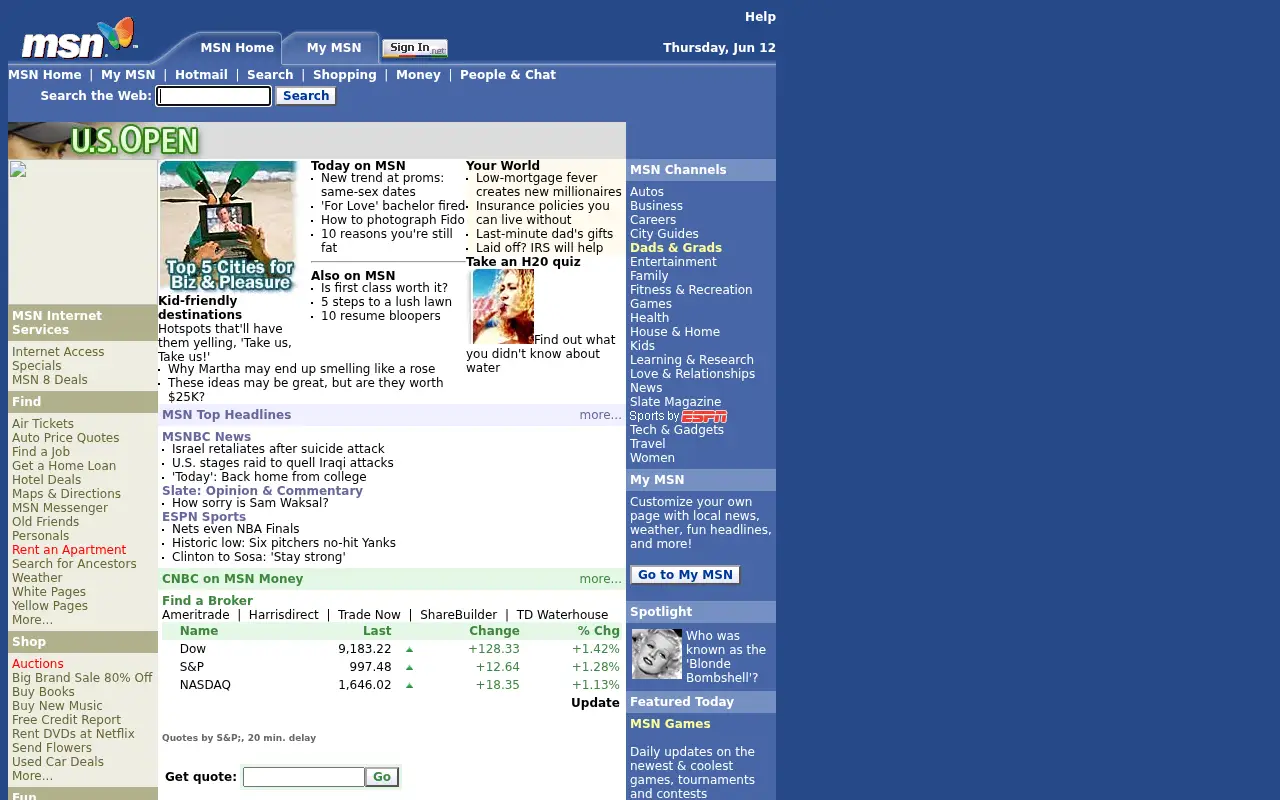Click the MSNBC News heading
Screen dimensions: 1280x800
206,437
